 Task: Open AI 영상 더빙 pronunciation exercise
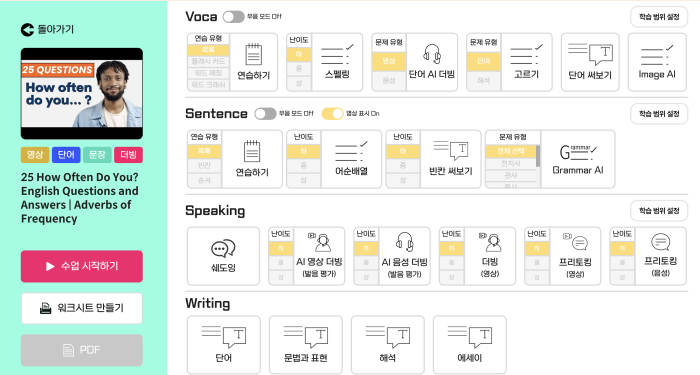319,256
